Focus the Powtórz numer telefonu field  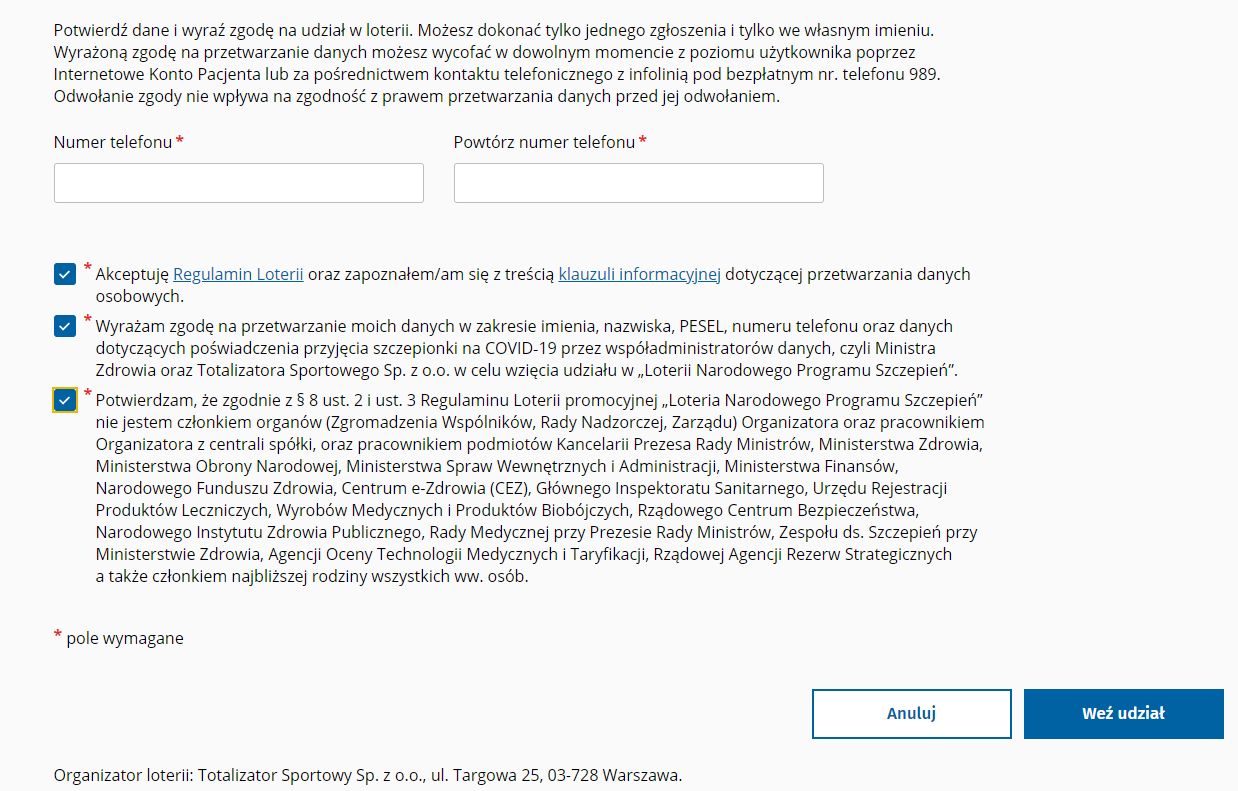click(638, 183)
